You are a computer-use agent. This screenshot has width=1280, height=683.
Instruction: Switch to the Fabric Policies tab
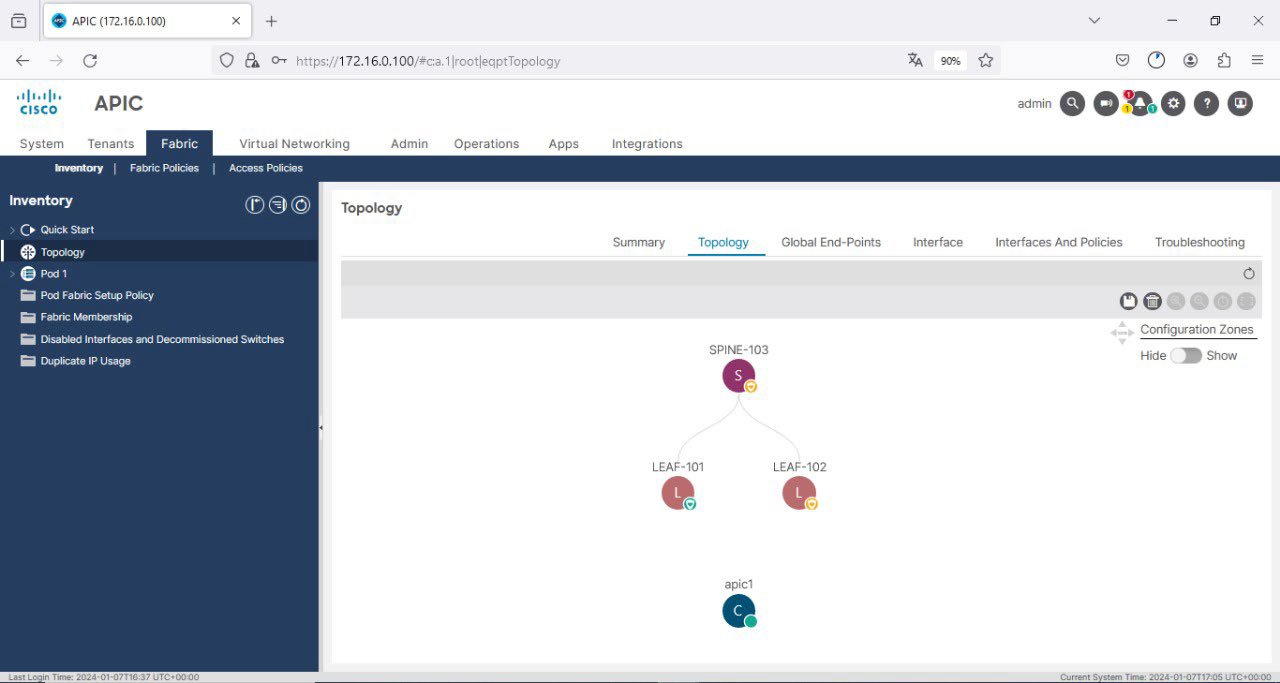tap(164, 168)
